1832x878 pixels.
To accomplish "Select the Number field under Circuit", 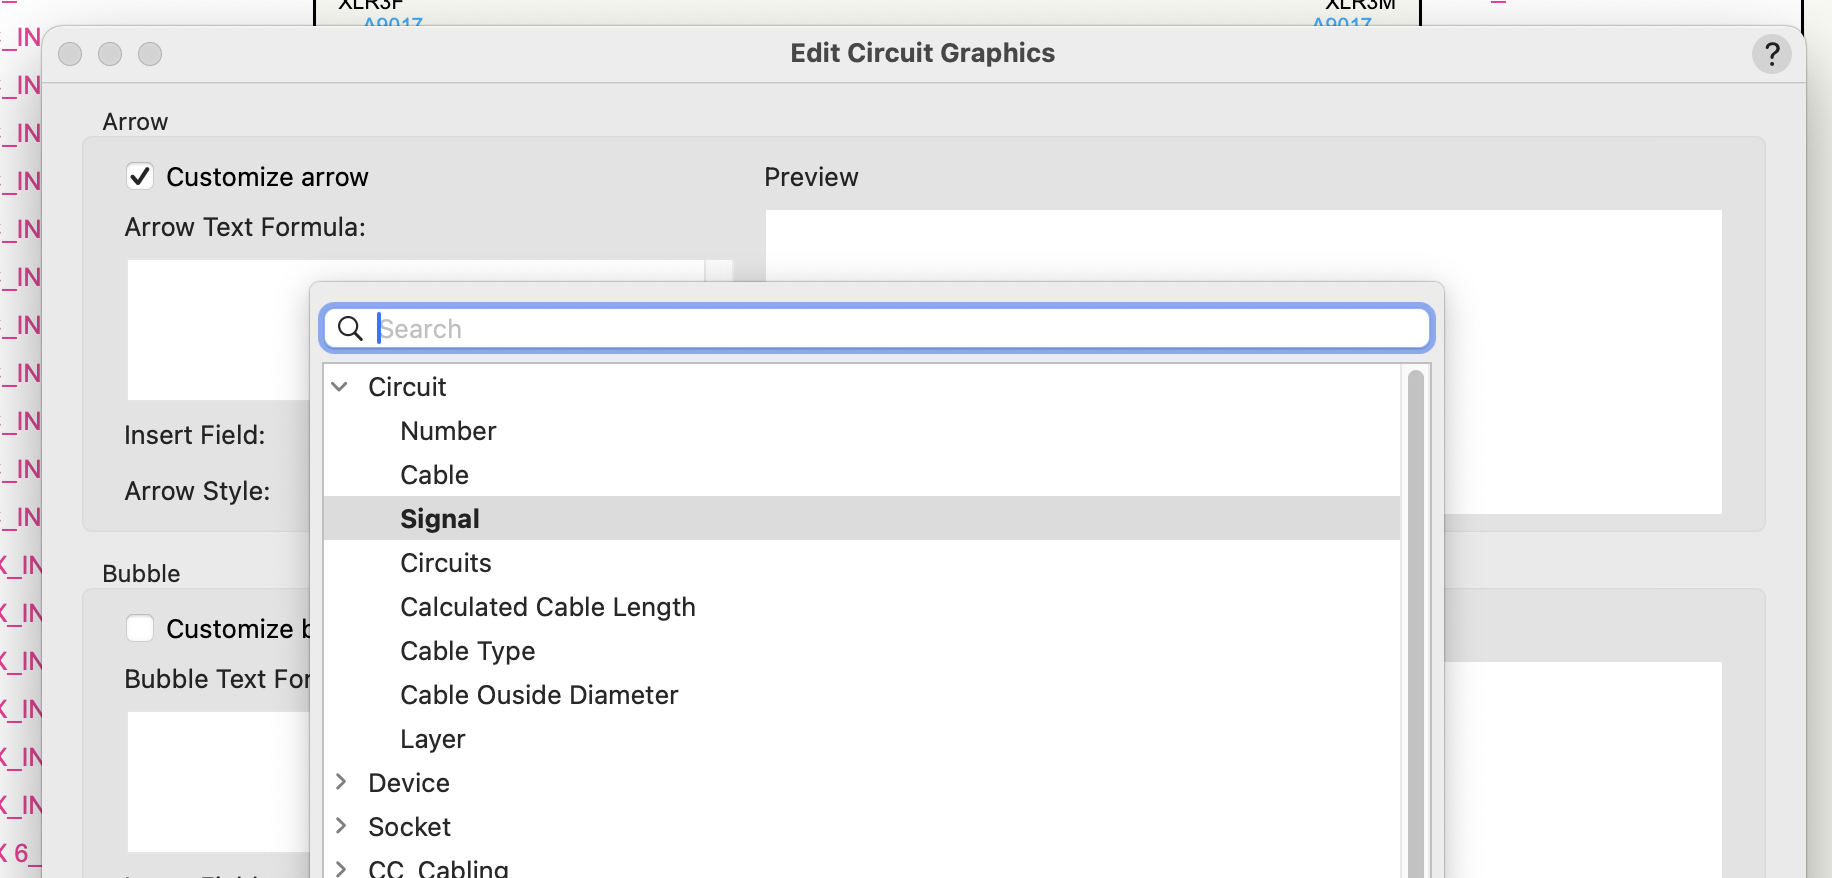I will pos(448,430).
